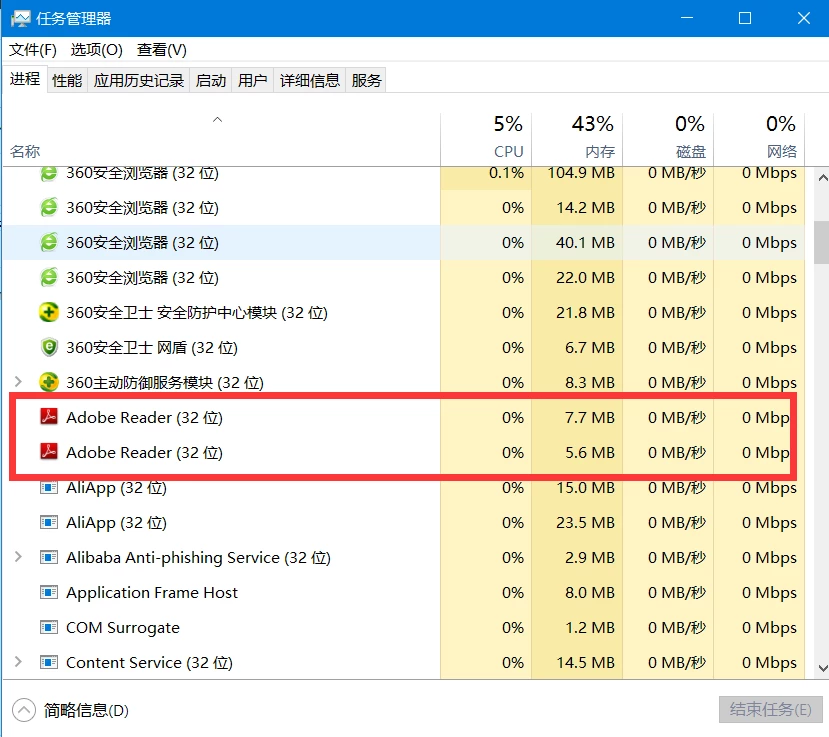Click the 1.2 MB memory cell
Viewport: 829px width, 737px height.
click(577, 628)
